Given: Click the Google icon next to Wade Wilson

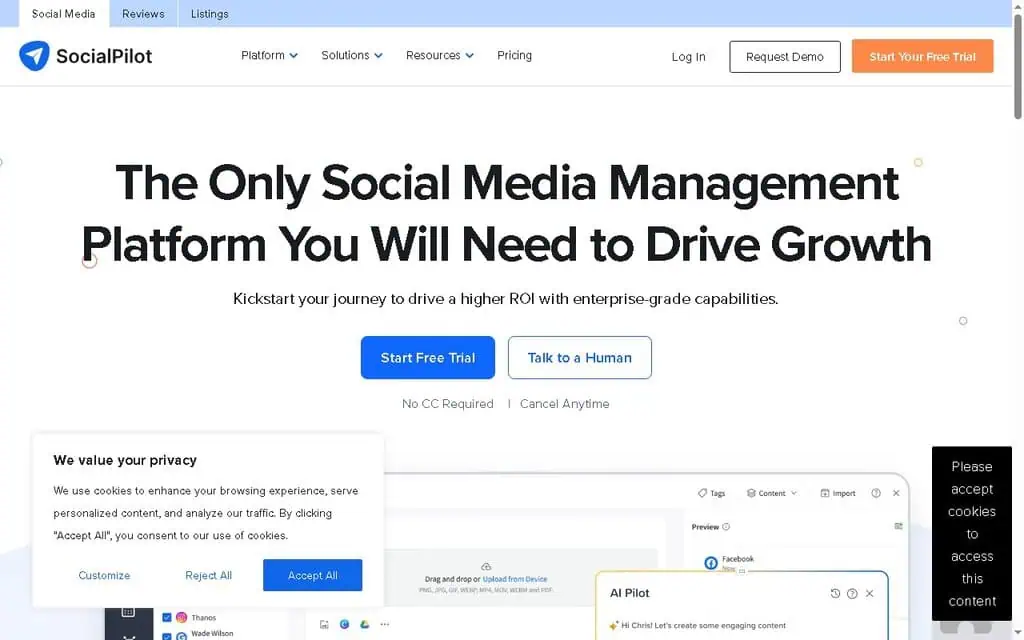Looking at the screenshot, I should [x=182, y=635].
